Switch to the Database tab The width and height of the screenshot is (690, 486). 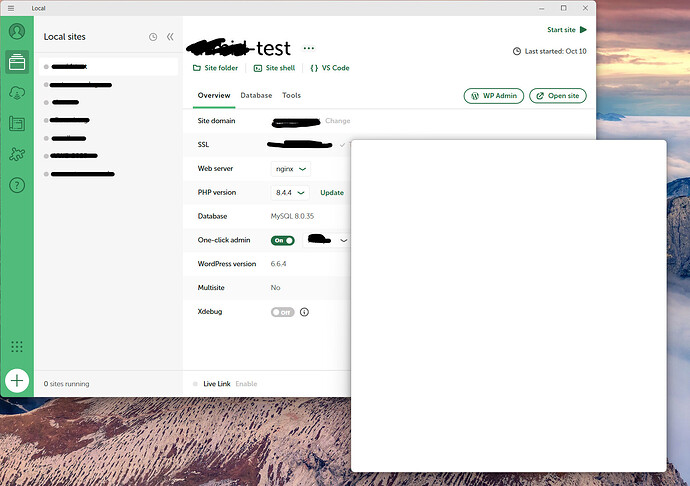click(256, 95)
